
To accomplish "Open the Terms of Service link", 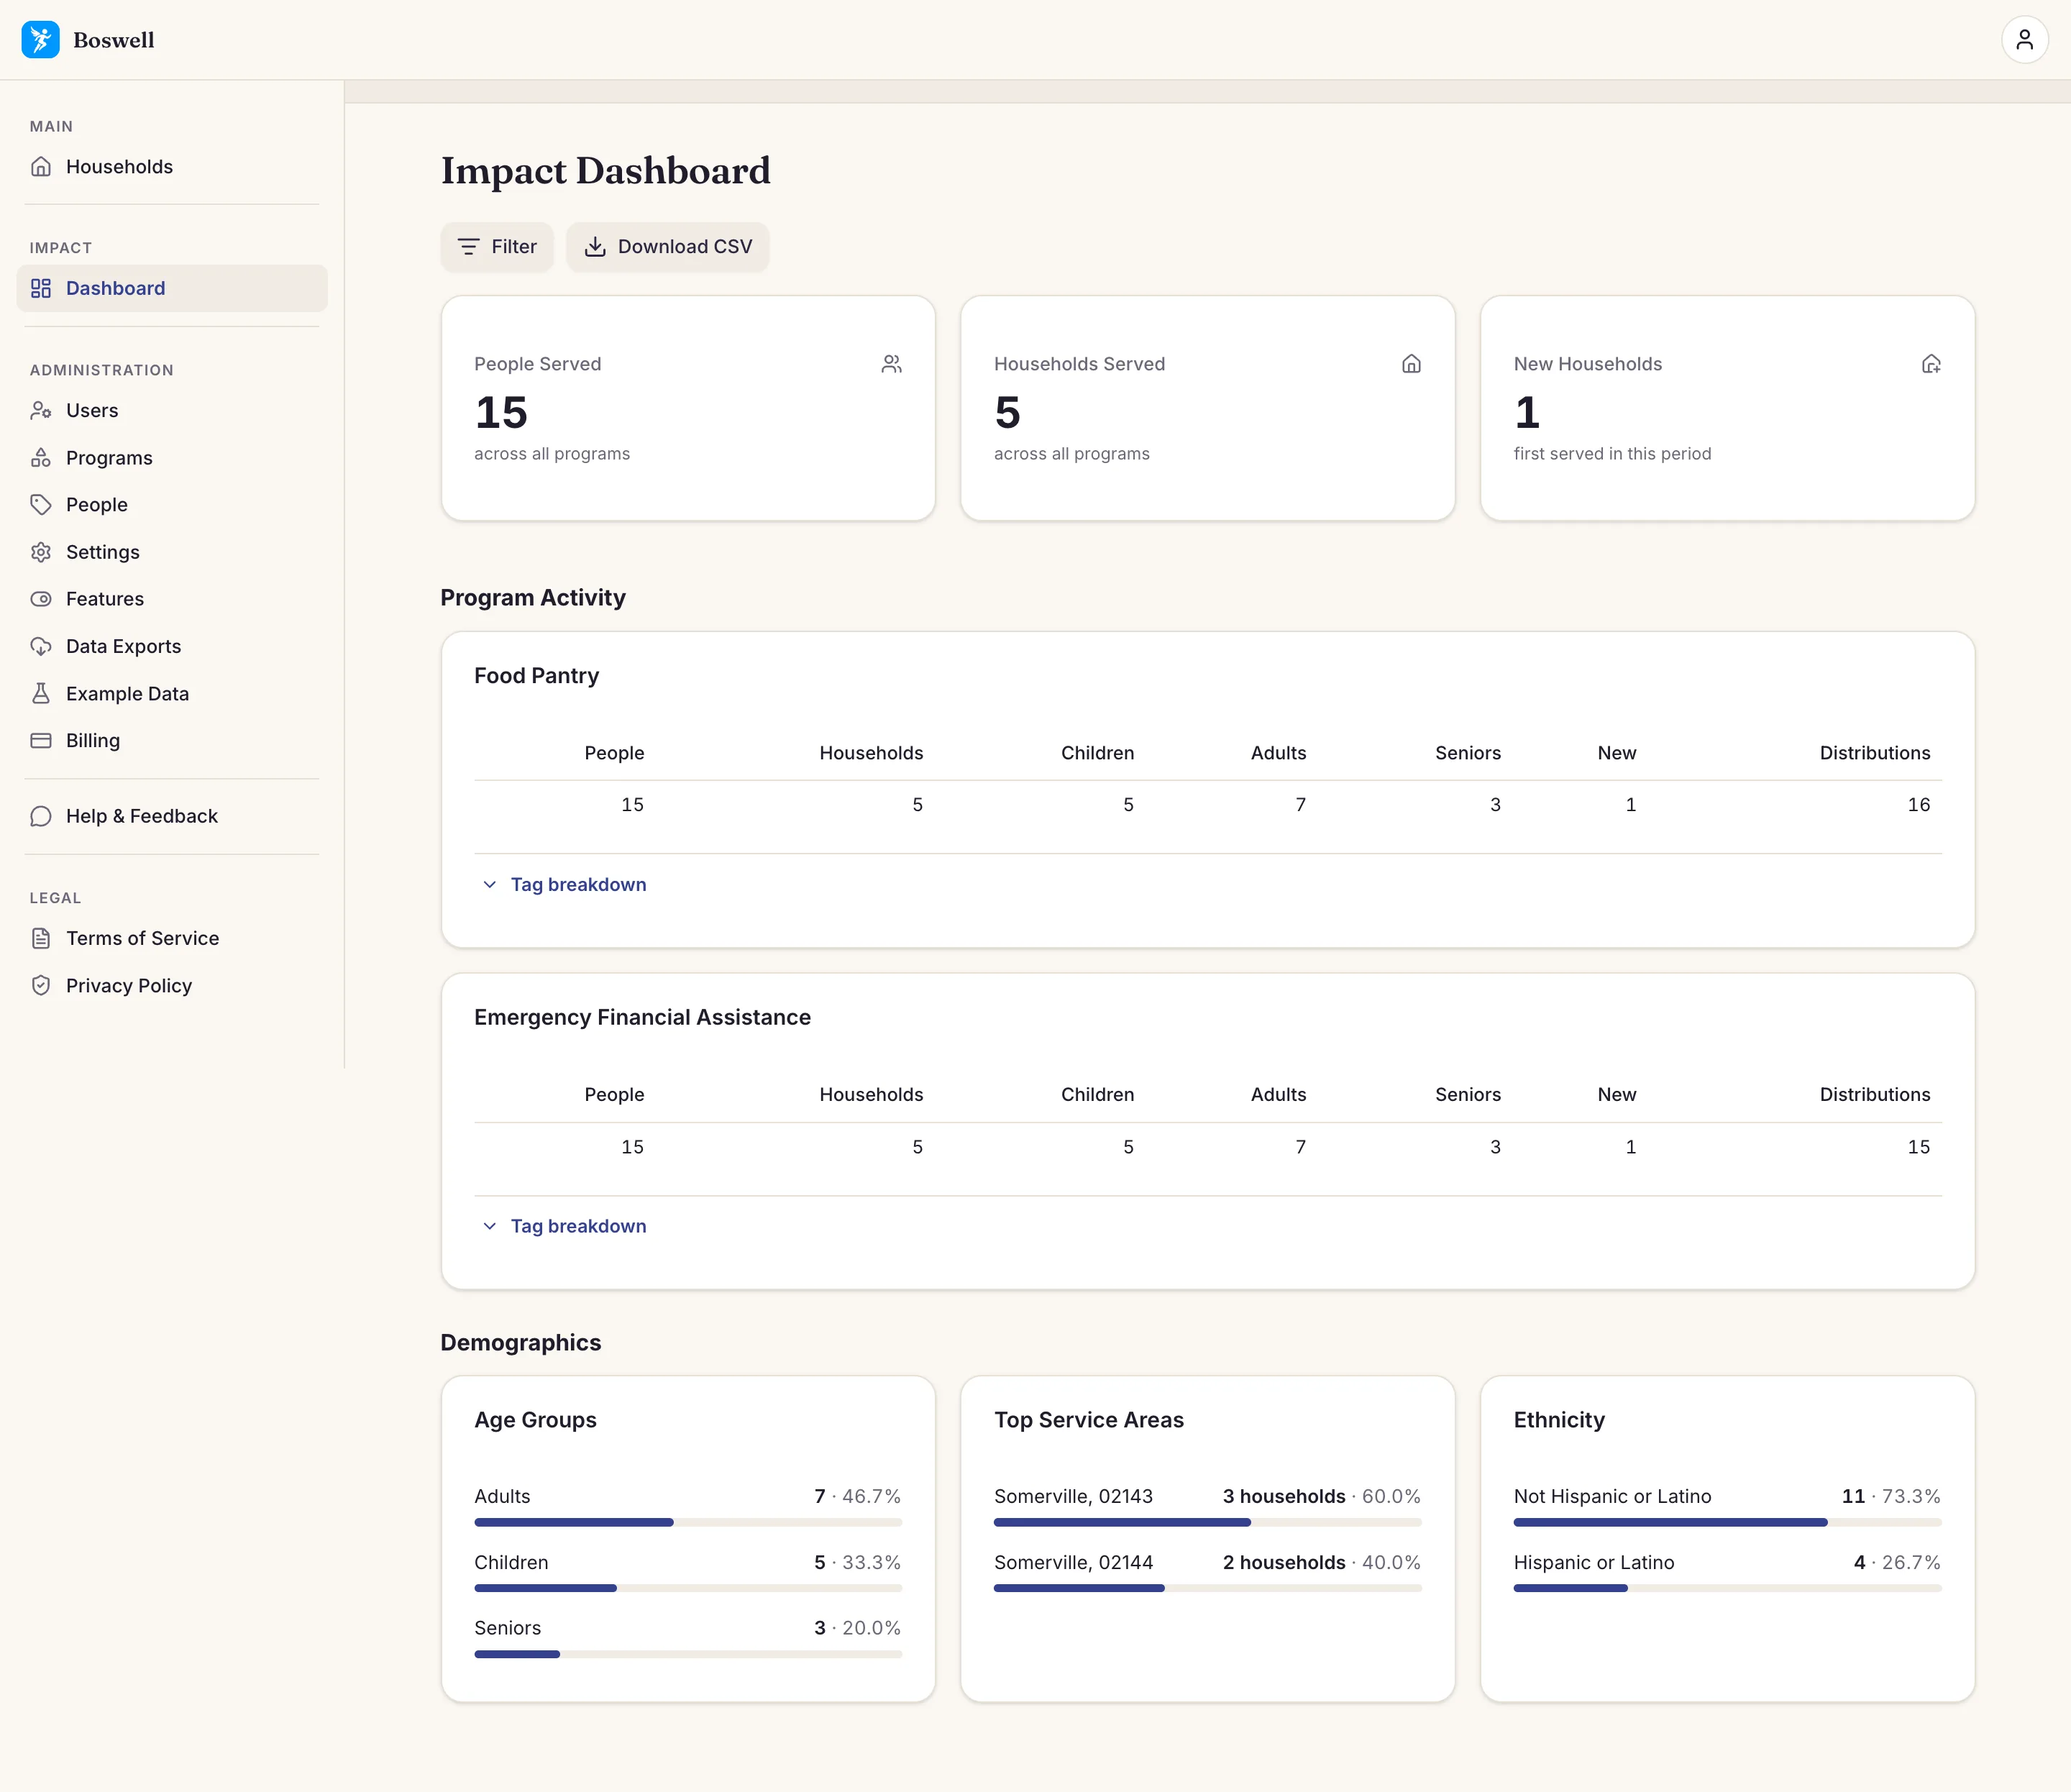I will pos(172,938).
